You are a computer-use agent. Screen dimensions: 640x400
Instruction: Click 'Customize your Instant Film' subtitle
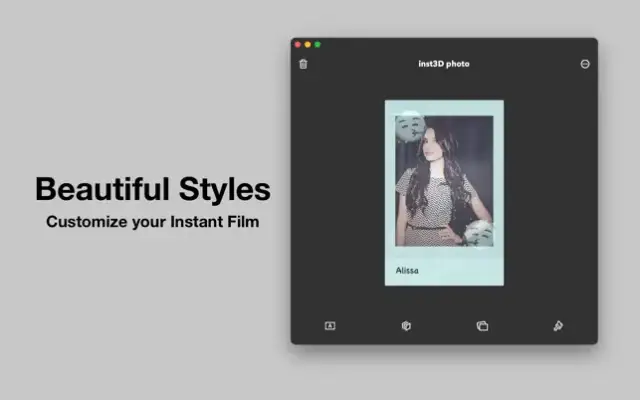153,222
